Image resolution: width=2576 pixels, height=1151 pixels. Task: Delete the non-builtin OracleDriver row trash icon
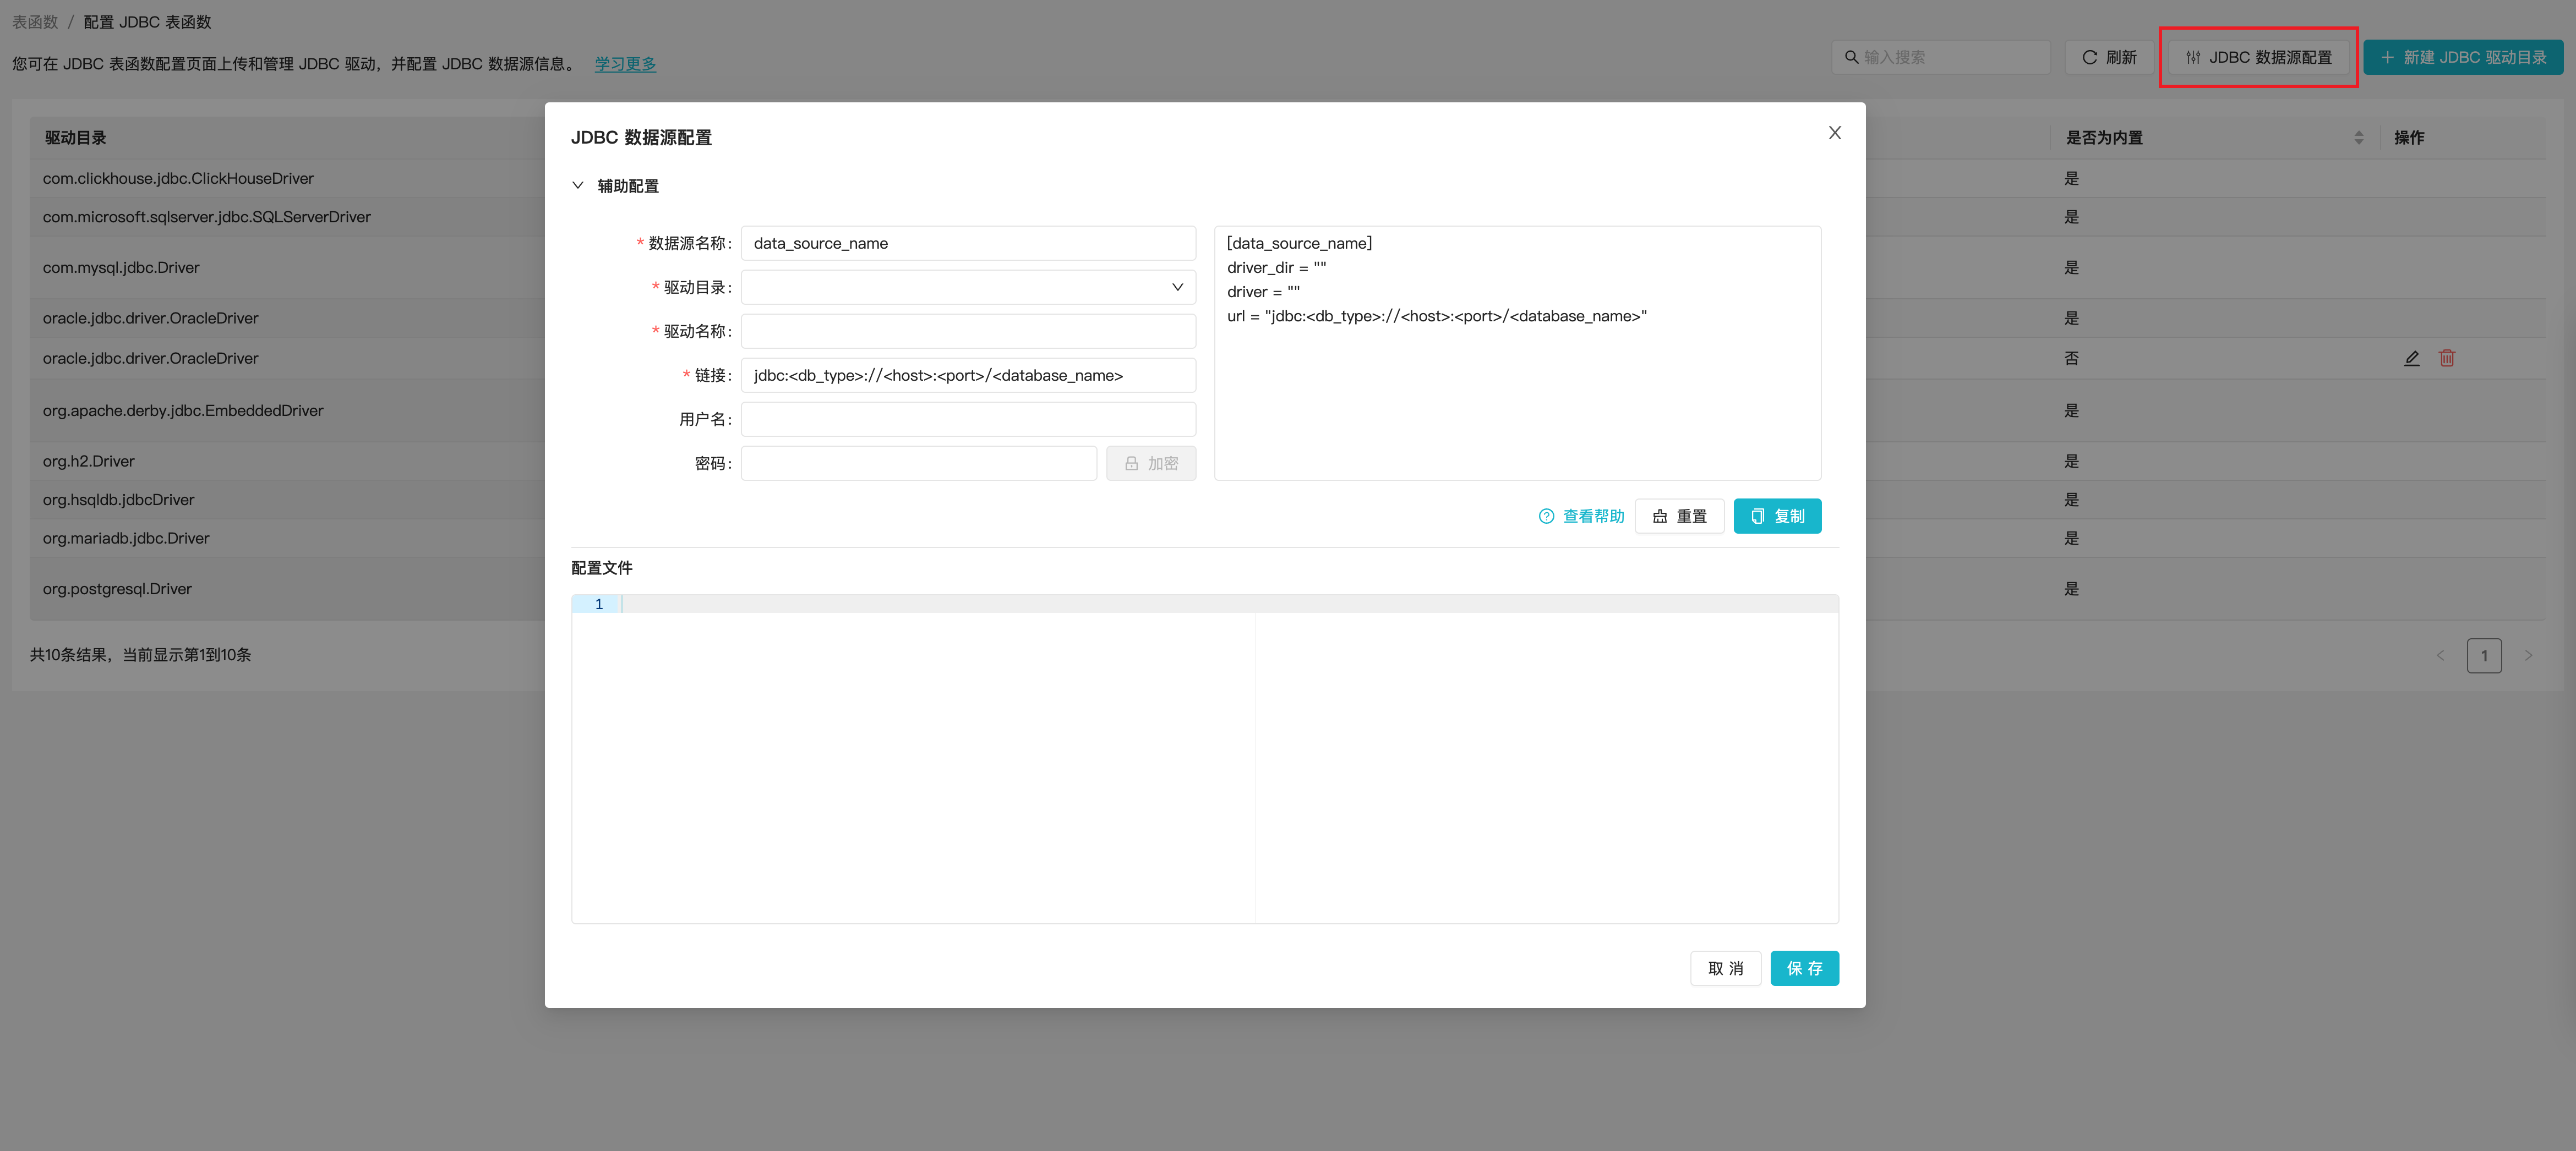(2447, 358)
